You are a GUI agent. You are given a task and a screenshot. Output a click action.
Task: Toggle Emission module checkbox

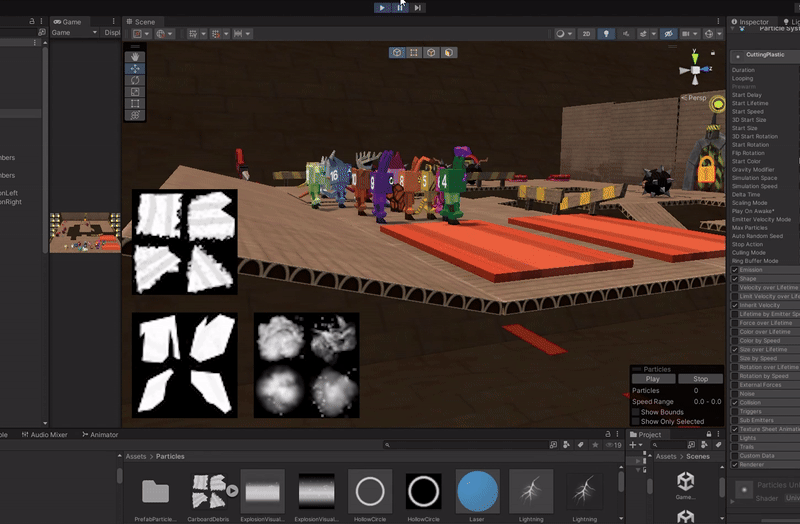pyautogui.click(x=735, y=270)
